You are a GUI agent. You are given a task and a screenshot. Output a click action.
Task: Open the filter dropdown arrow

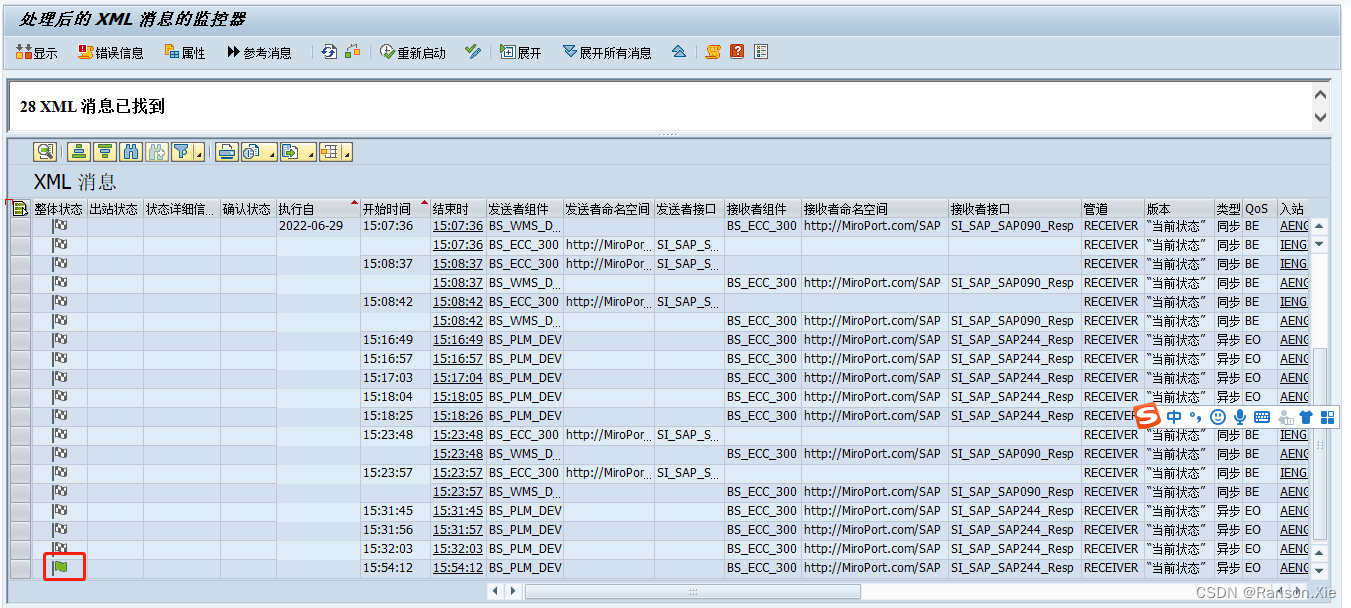197,151
